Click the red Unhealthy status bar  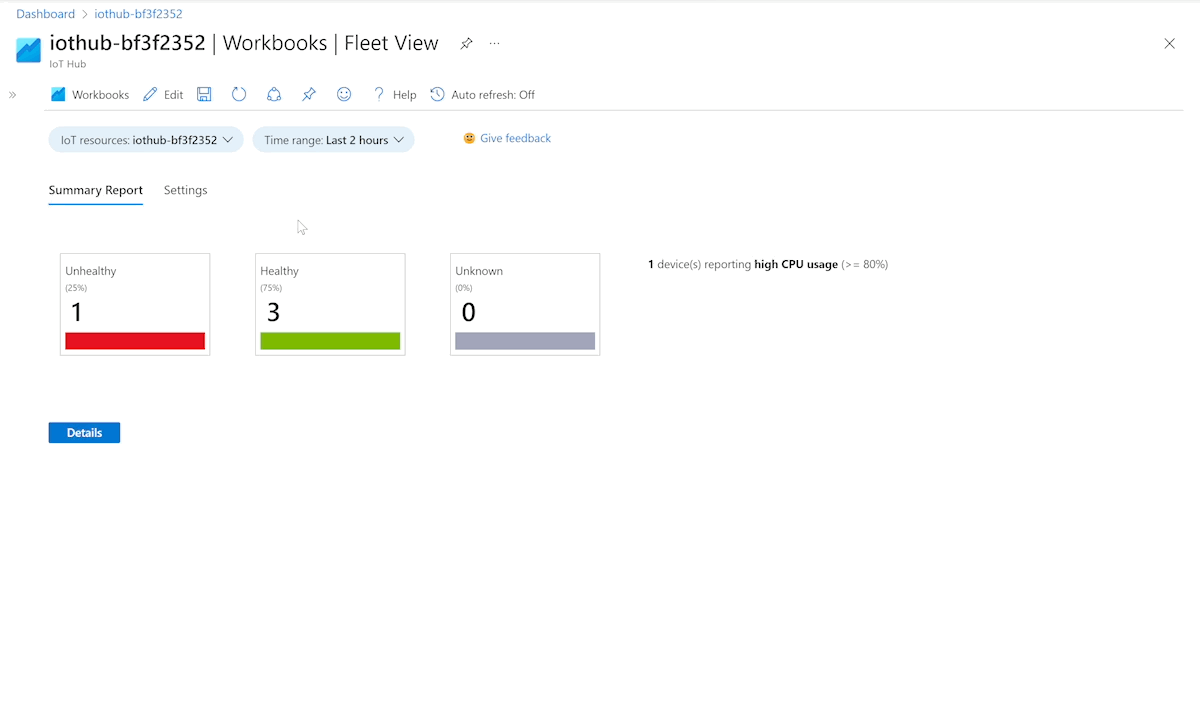click(x=135, y=341)
